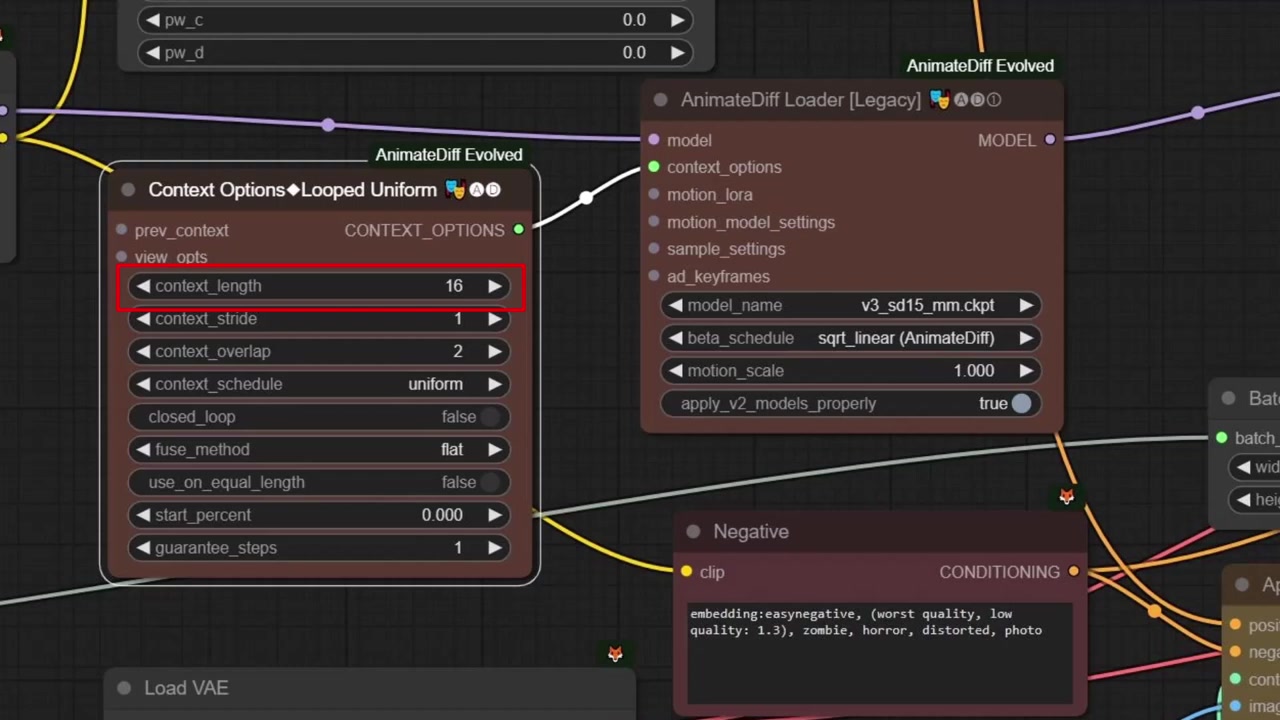Image resolution: width=1280 pixels, height=720 pixels.
Task: Select next model_name option arrow
Action: (1025, 305)
